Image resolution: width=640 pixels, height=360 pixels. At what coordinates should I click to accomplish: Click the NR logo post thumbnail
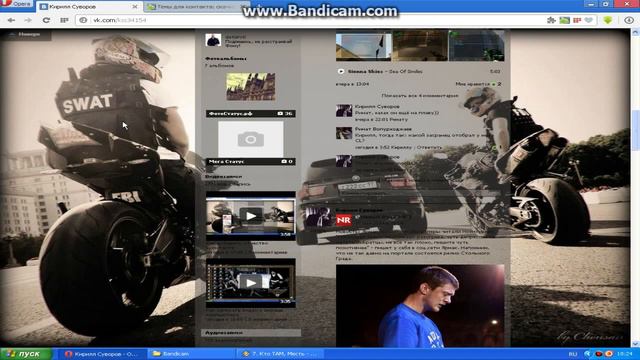coord(344,220)
